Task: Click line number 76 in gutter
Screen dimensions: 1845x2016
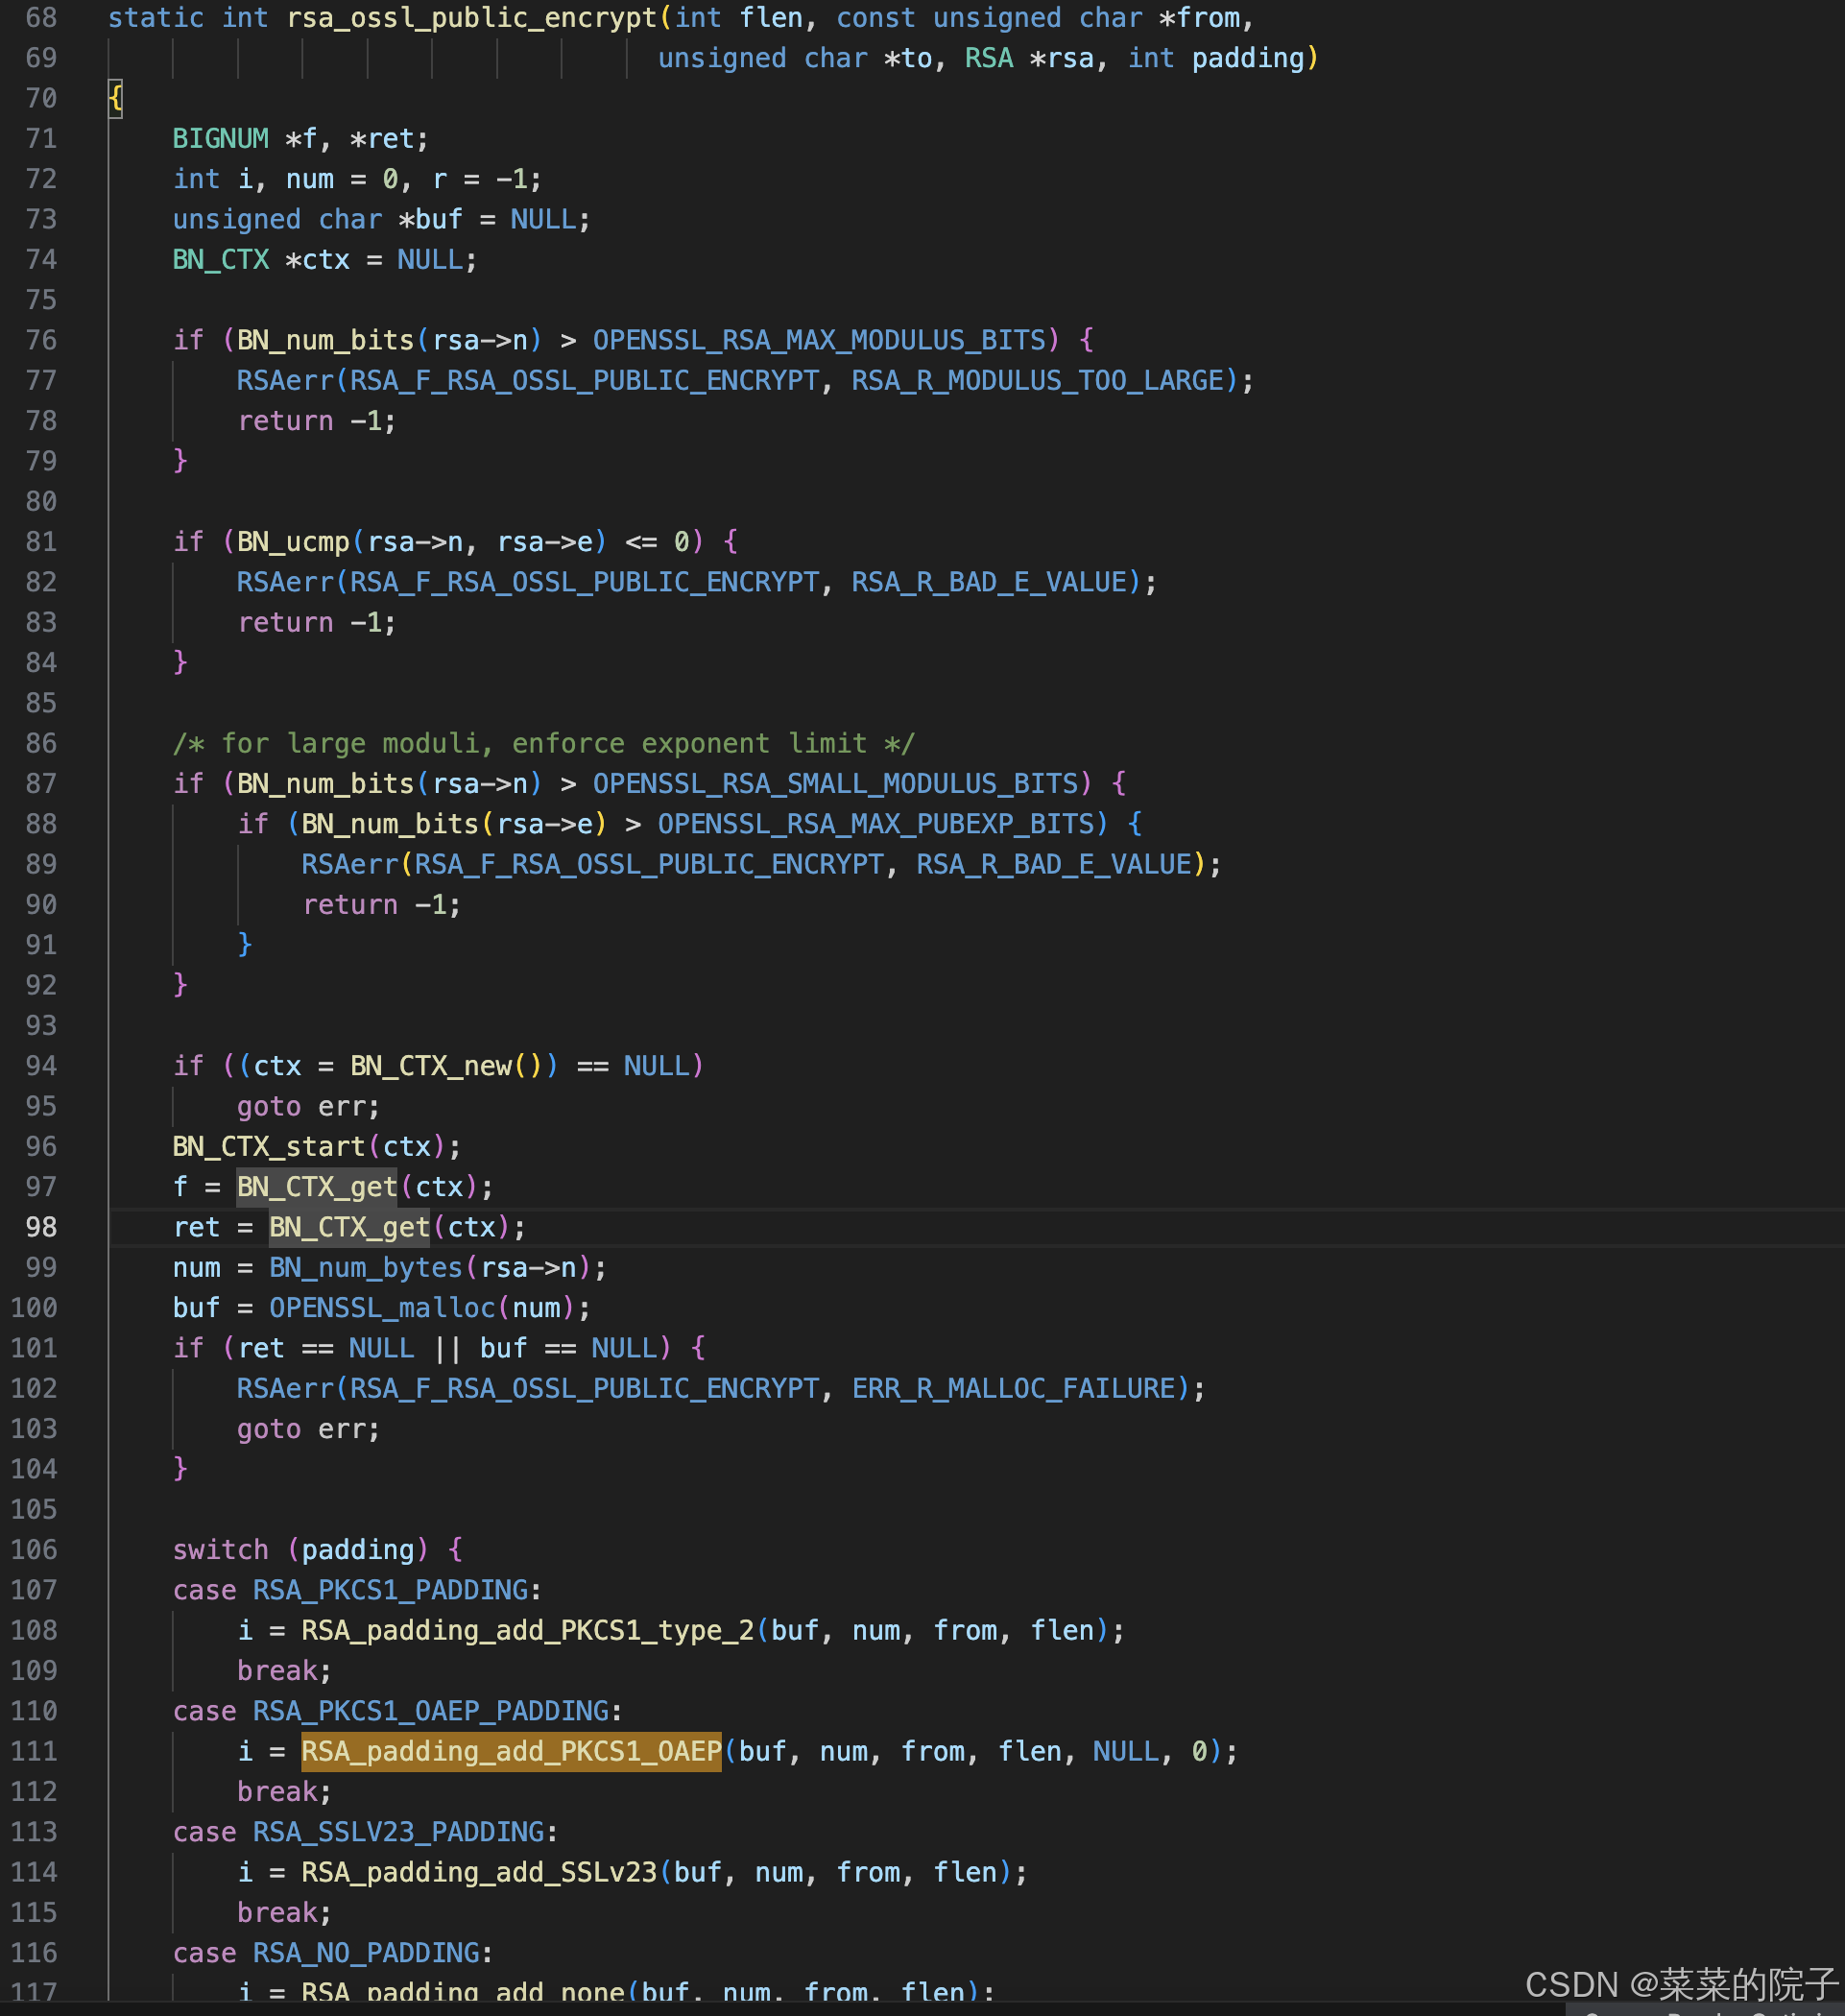Action: click(41, 340)
